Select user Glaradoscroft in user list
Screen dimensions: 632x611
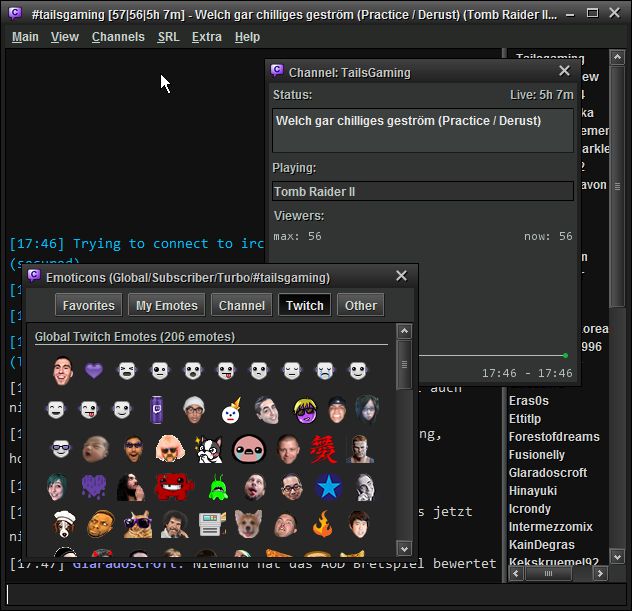(547, 473)
